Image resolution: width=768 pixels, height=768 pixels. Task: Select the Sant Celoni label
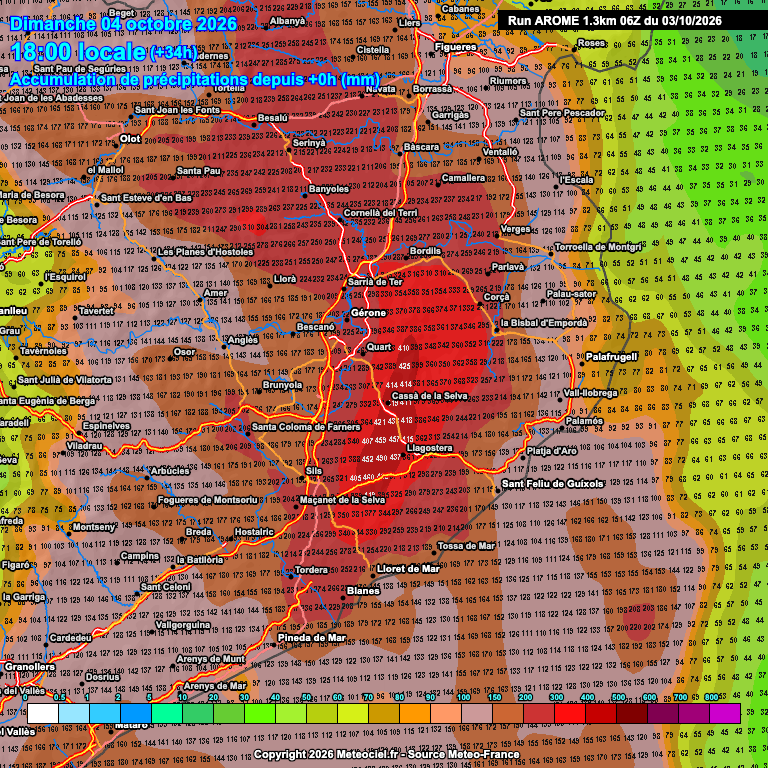[x=166, y=587]
